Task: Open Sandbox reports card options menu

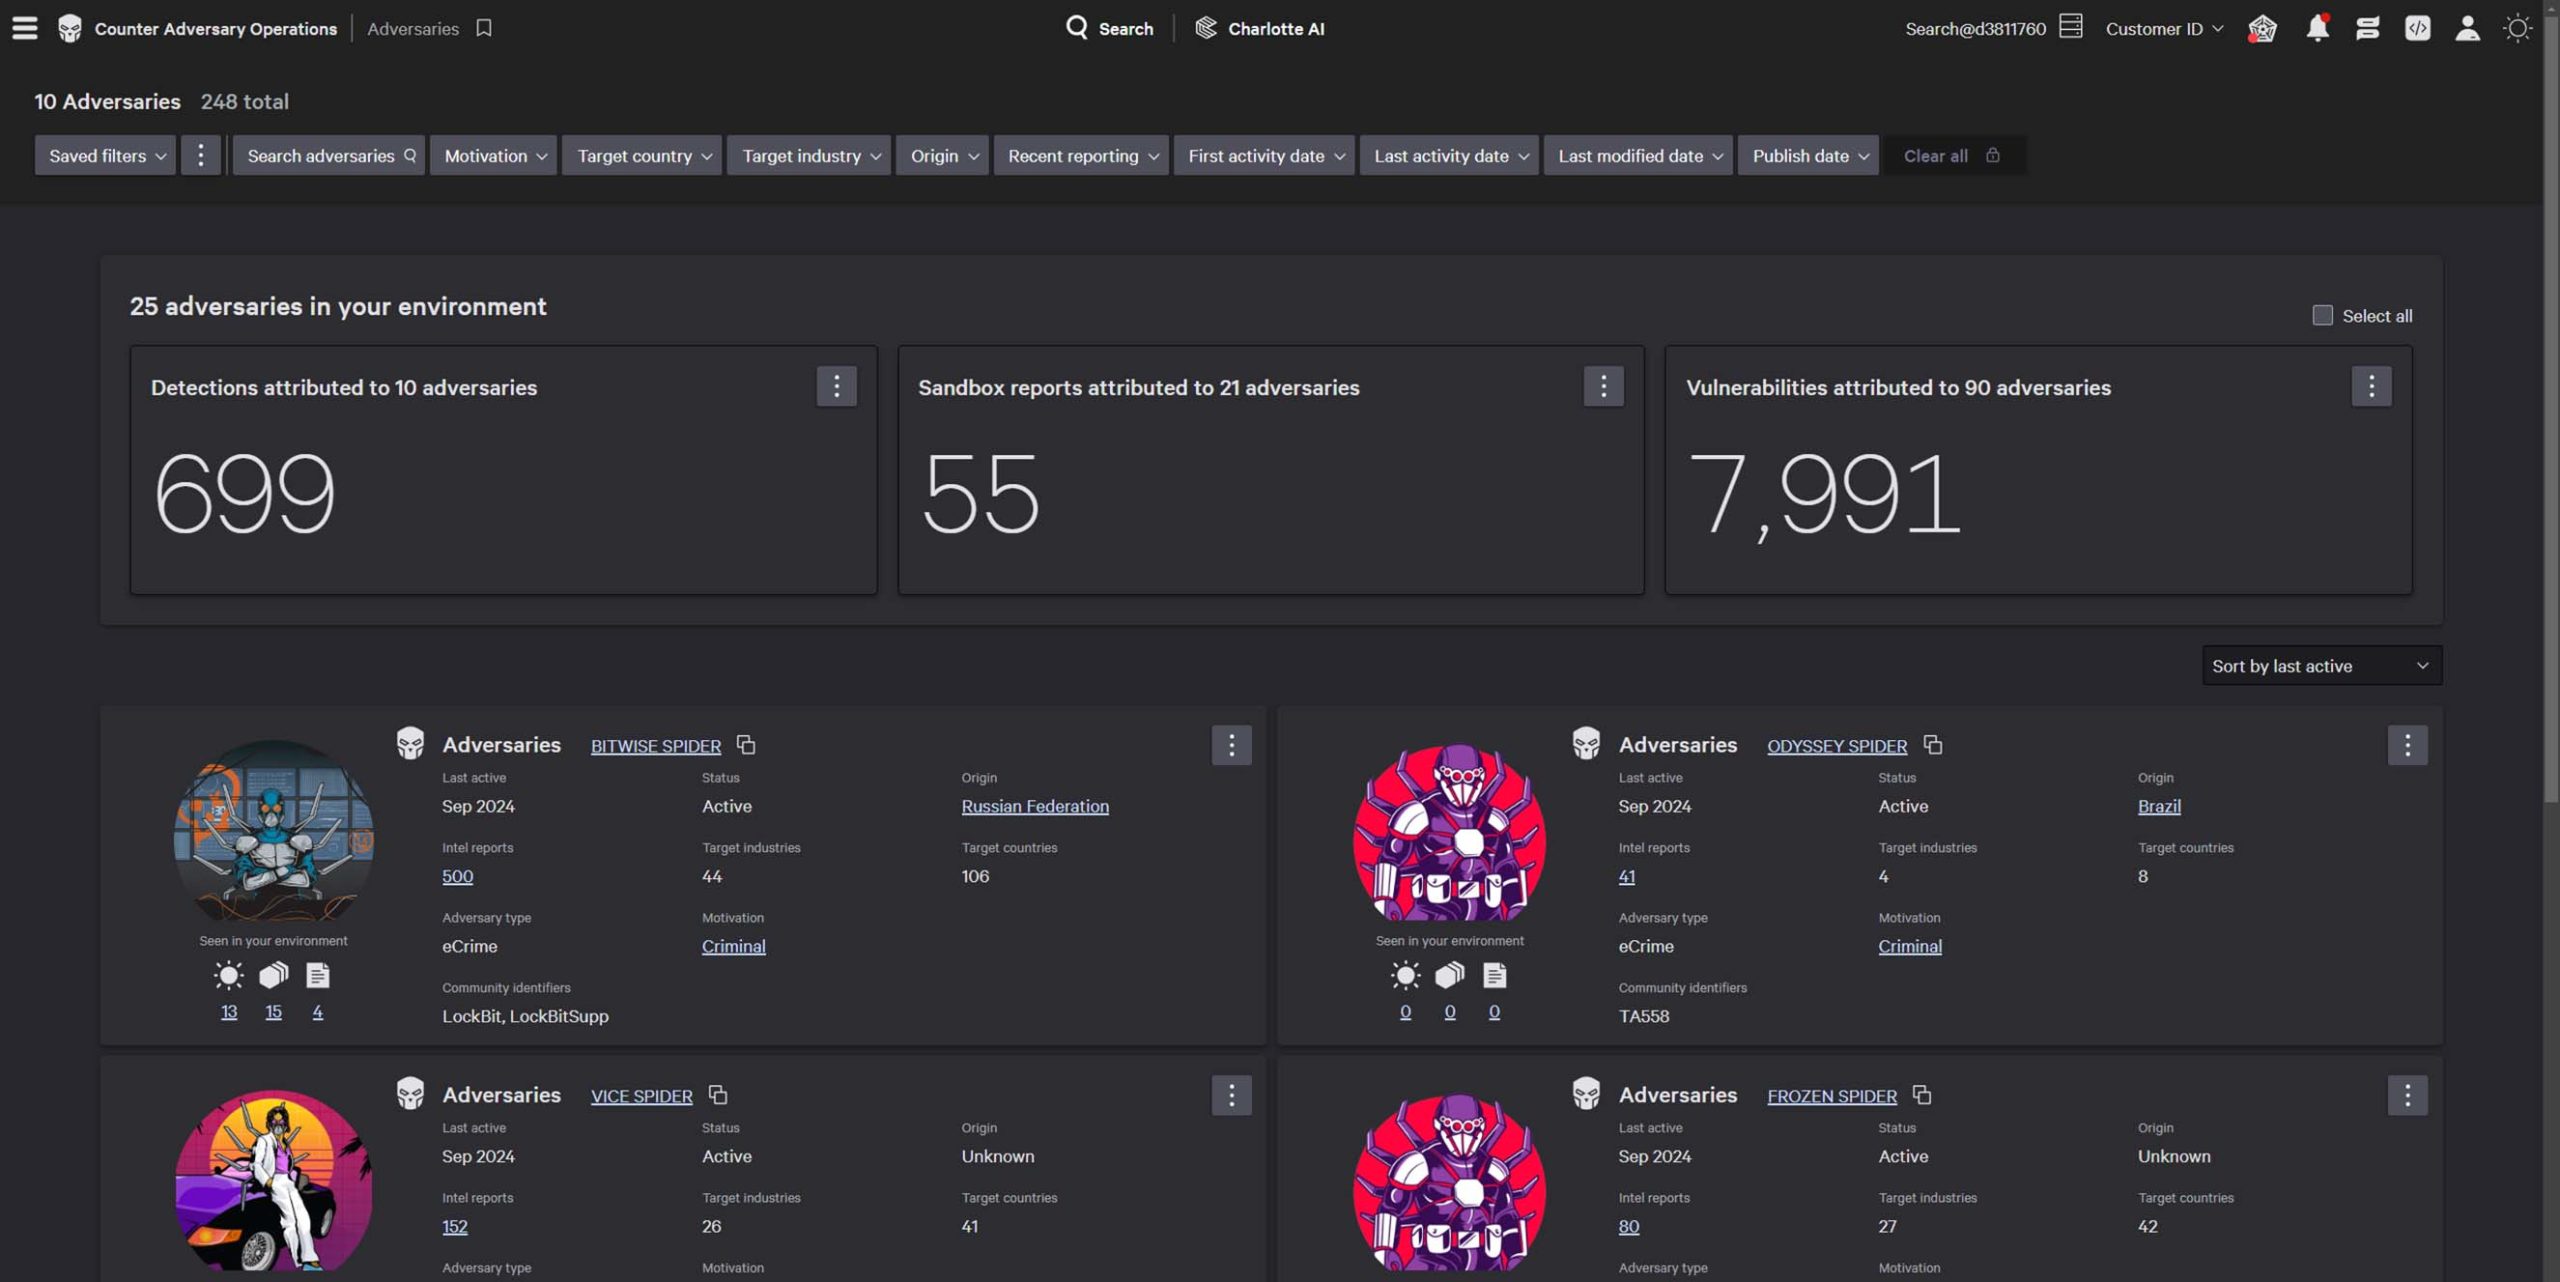Action: point(1603,386)
